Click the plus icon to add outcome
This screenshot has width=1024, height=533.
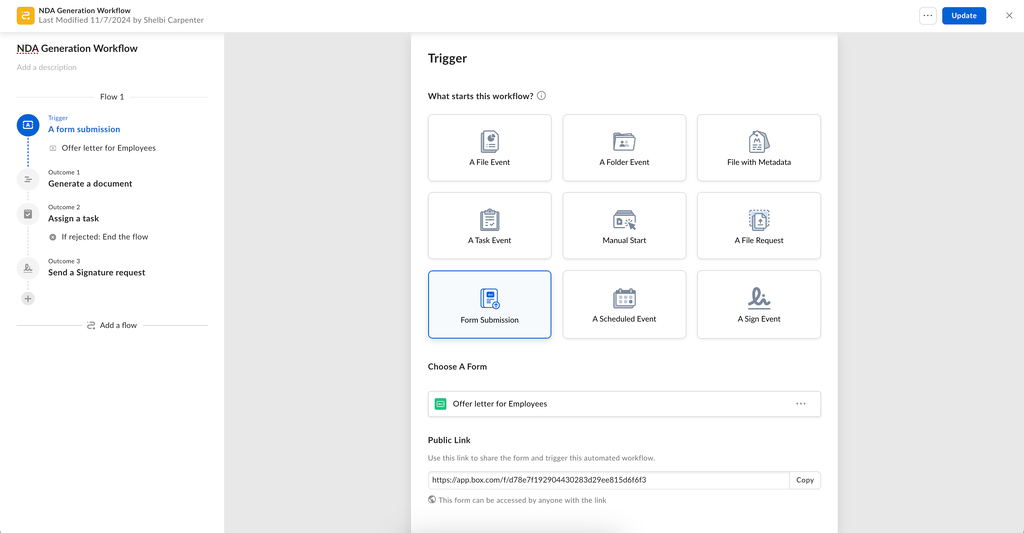pos(28,299)
